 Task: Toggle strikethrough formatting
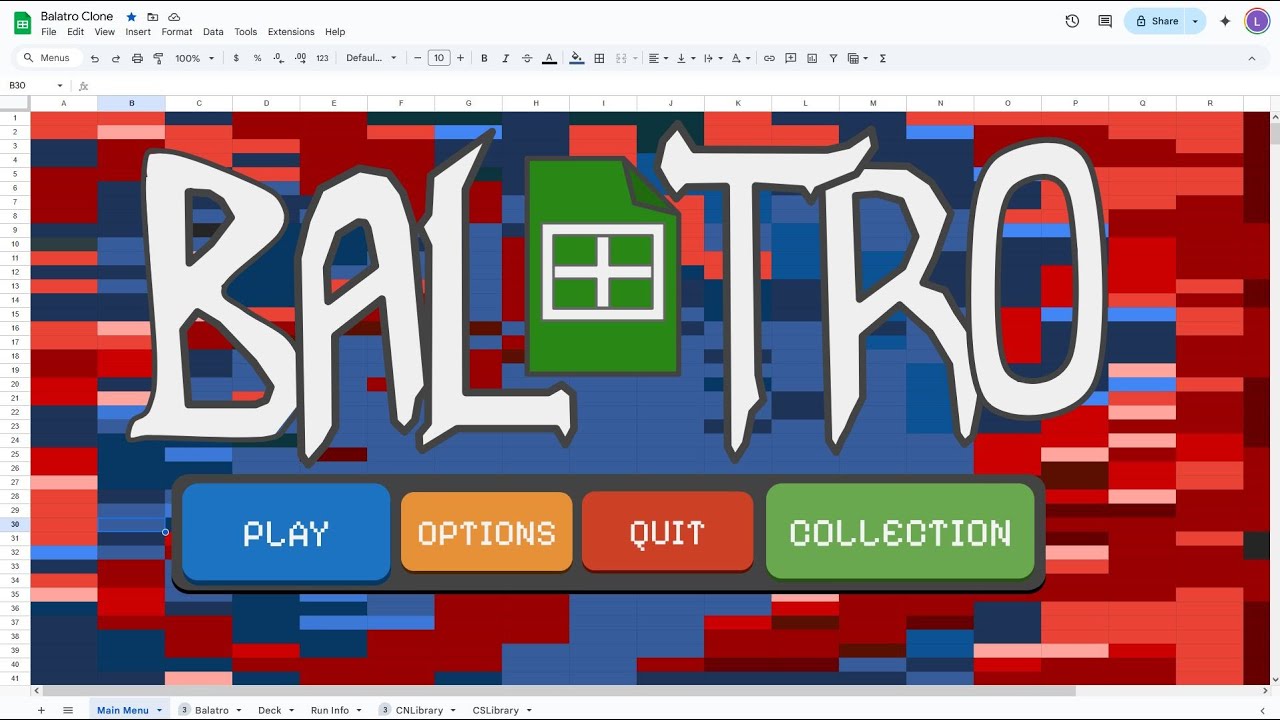(527, 58)
